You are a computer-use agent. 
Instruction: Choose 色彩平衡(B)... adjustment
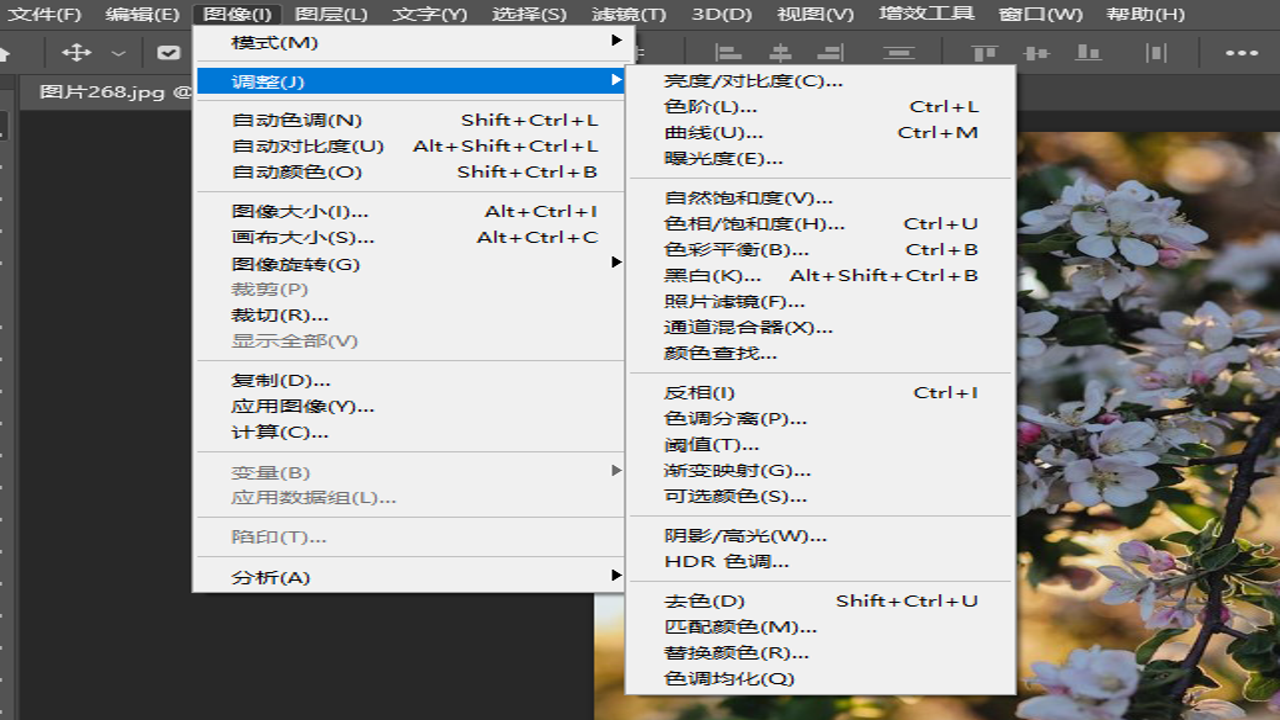pos(821,250)
